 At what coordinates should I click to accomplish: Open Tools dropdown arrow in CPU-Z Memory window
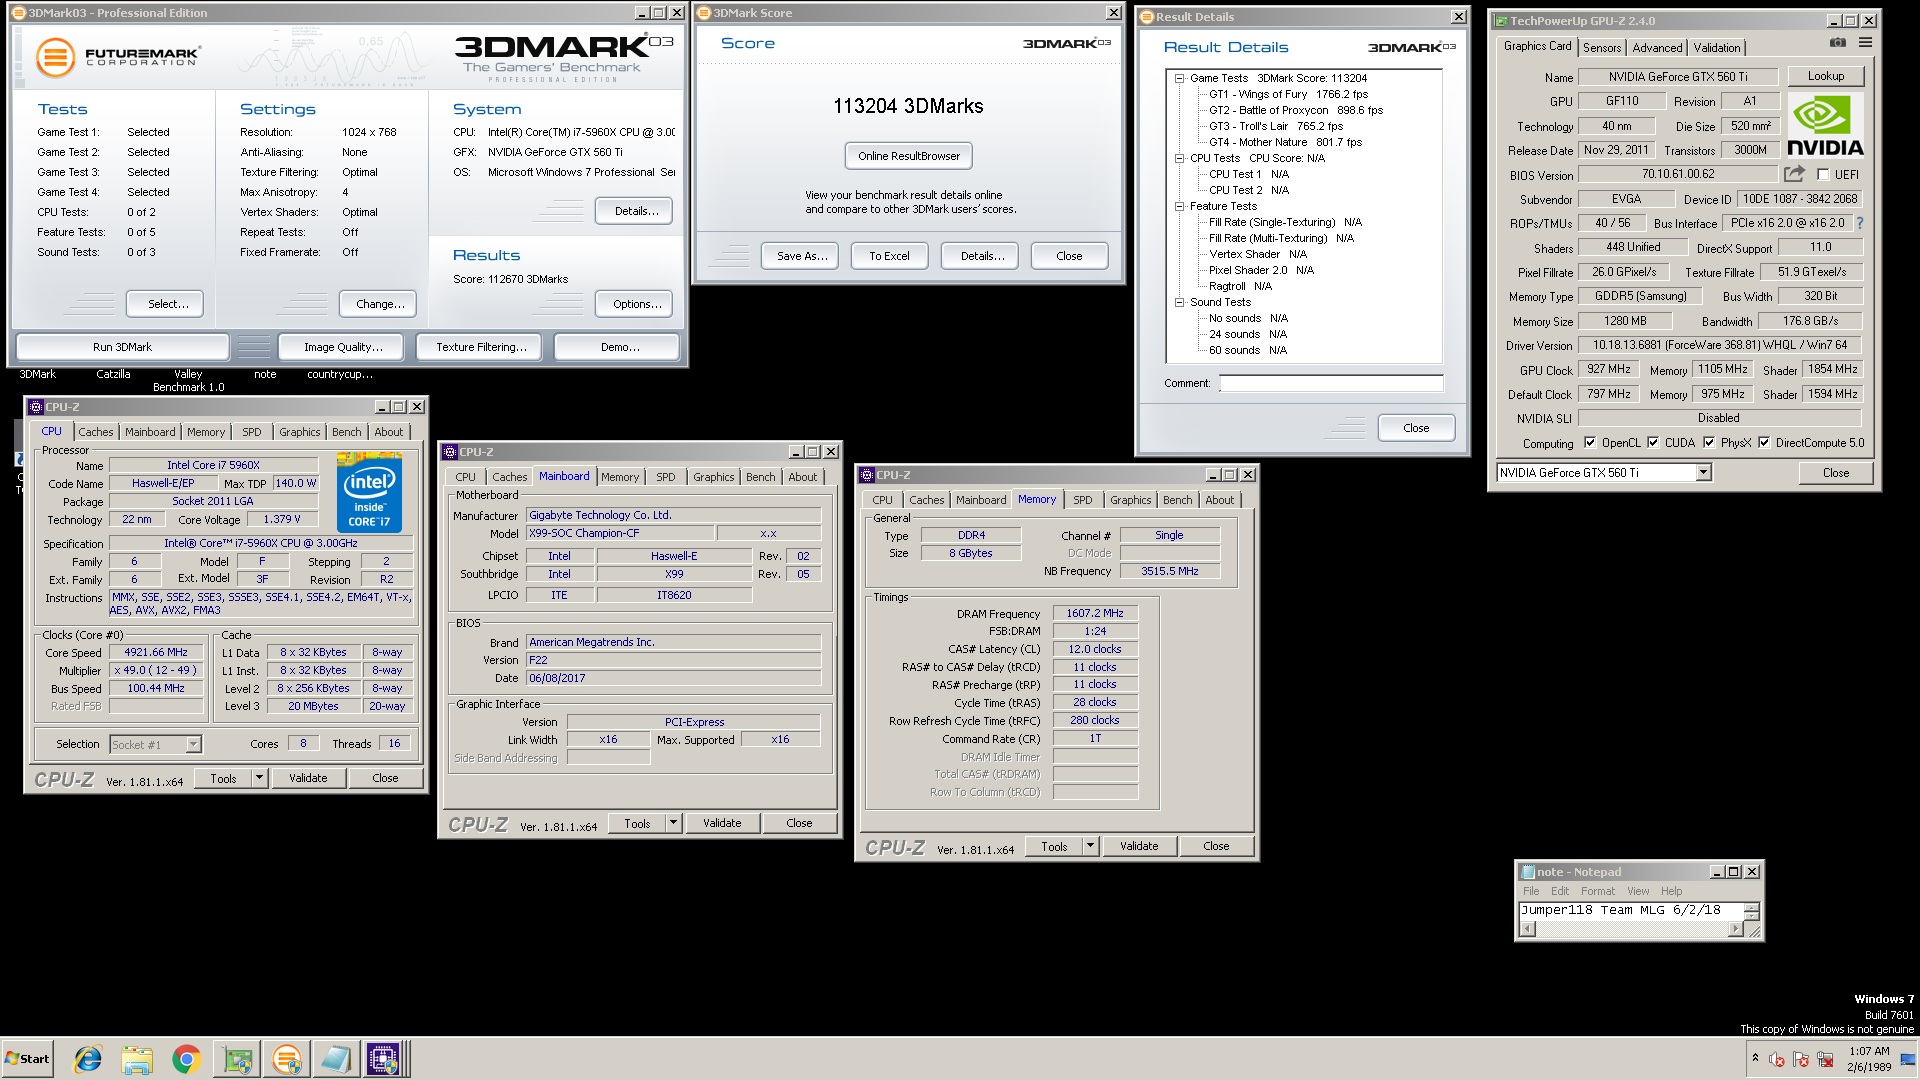[x=1090, y=846]
